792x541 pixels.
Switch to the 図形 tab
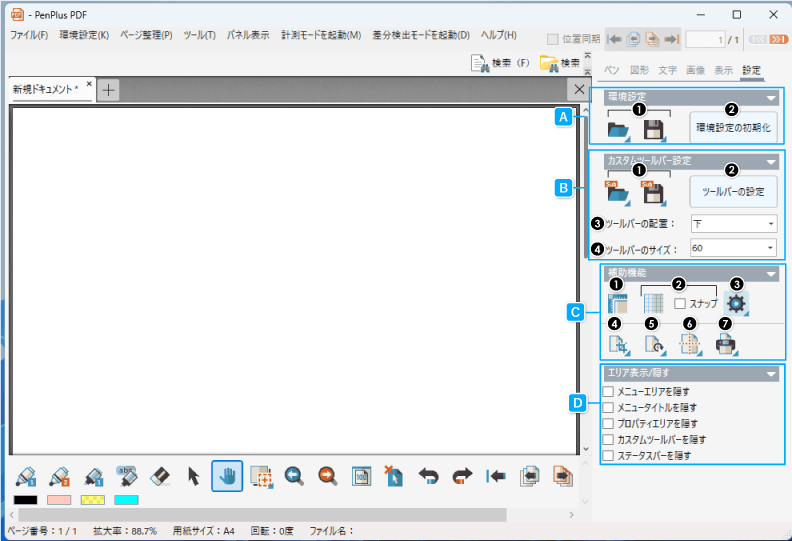(x=639, y=70)
